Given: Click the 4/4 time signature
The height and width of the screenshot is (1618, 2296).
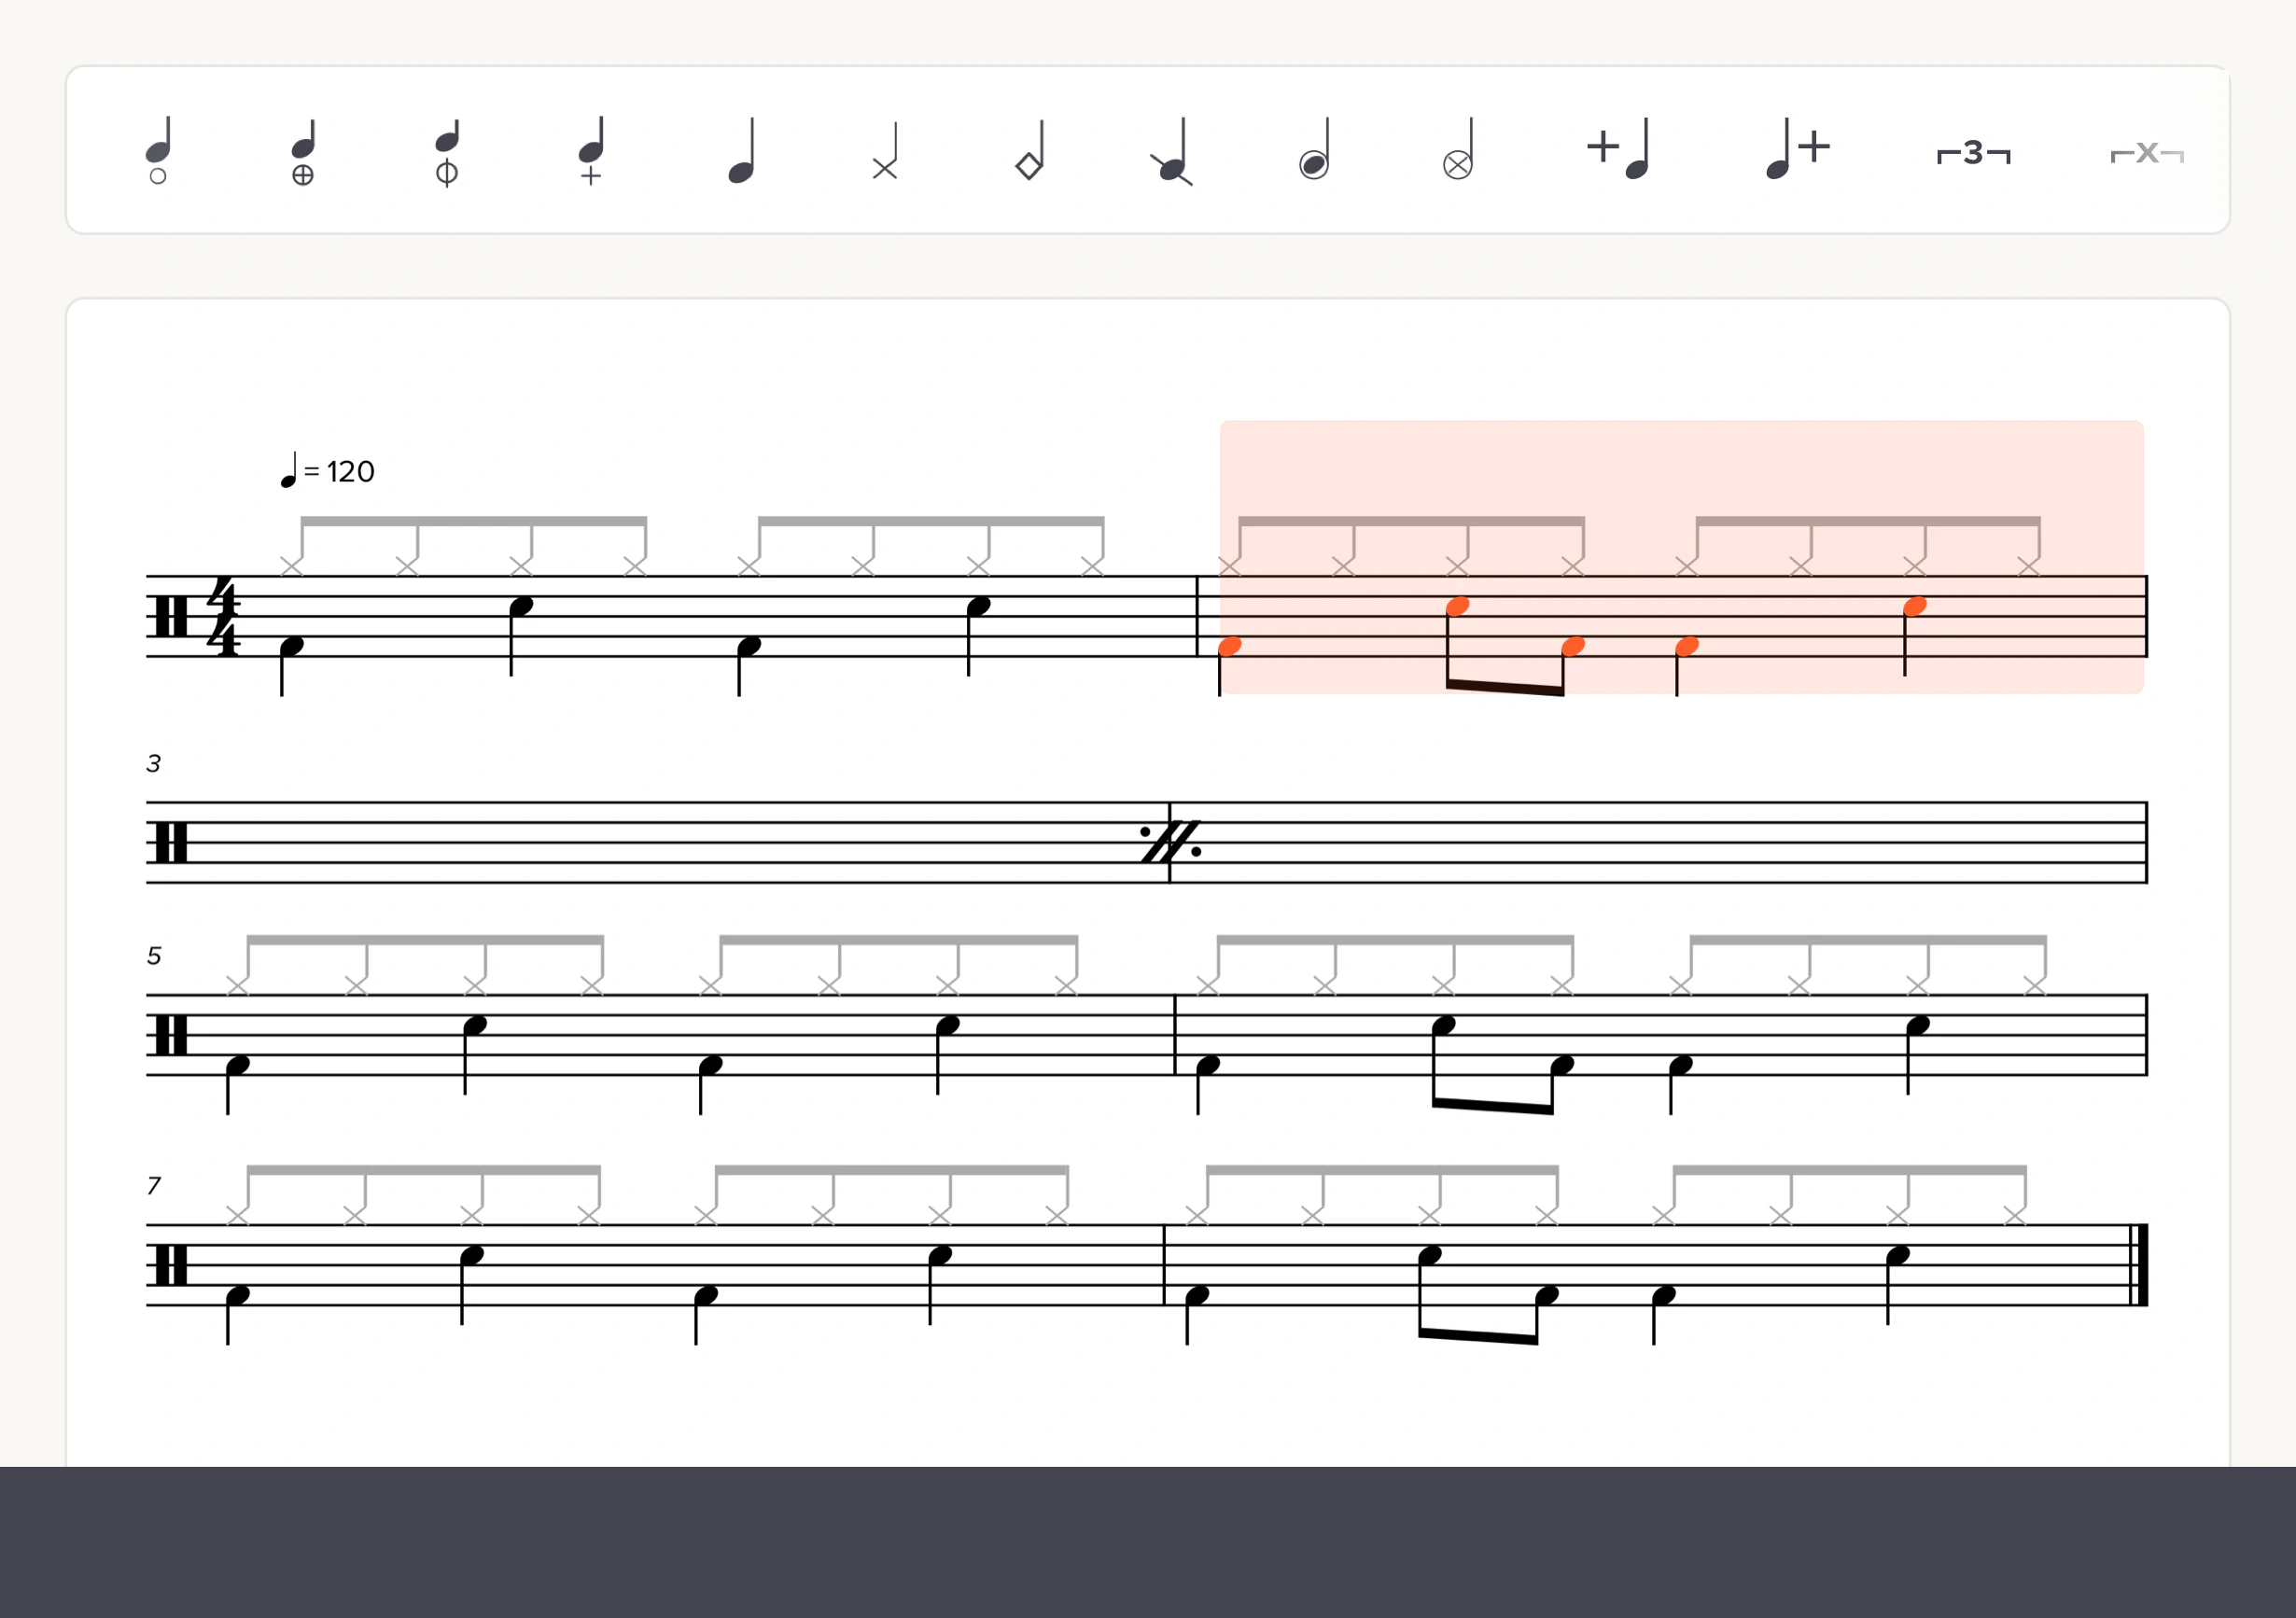Looking at the screenshot, I should [223, 617].
